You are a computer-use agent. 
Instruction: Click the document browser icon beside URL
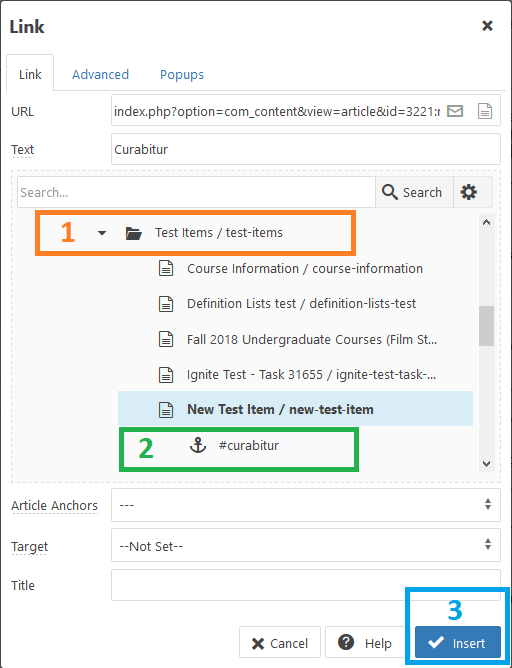tap(485, 111)
